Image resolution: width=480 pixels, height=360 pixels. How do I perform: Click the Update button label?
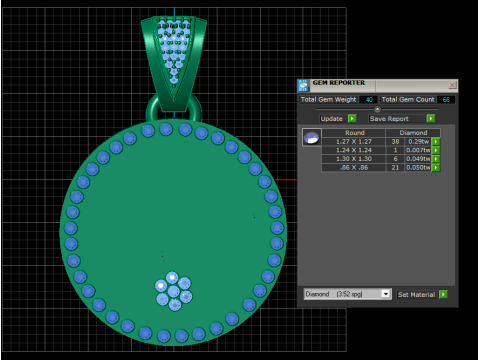331,119
